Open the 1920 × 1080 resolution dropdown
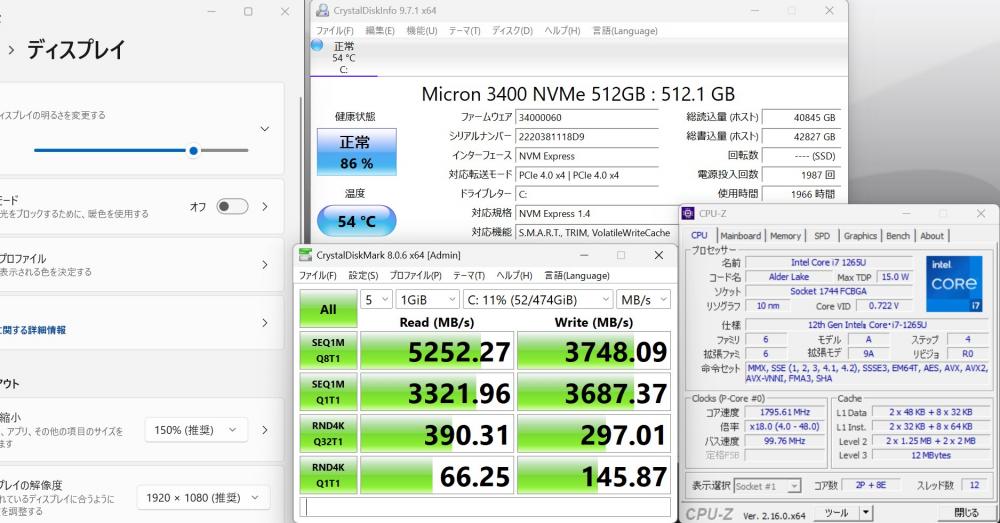 pos(203,497)
